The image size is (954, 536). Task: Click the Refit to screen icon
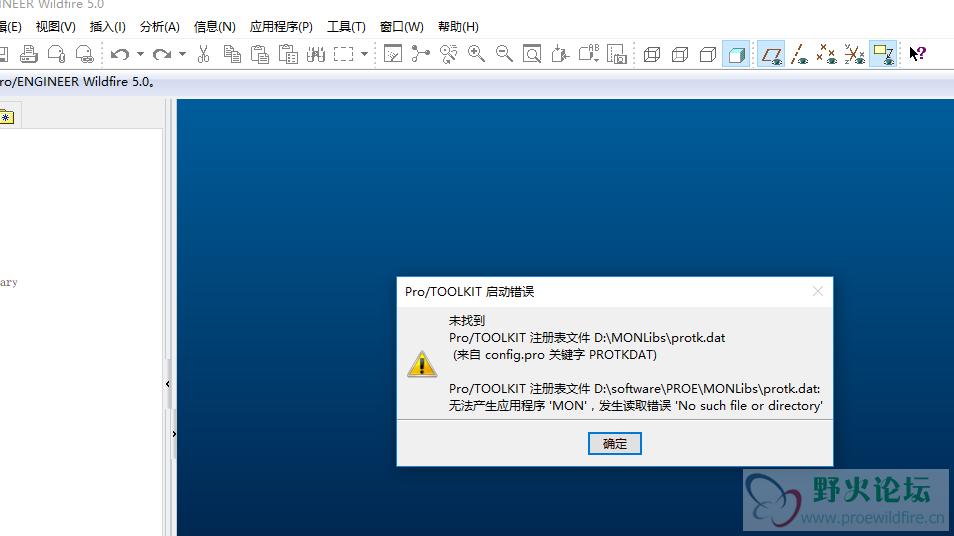click(532, 54)
